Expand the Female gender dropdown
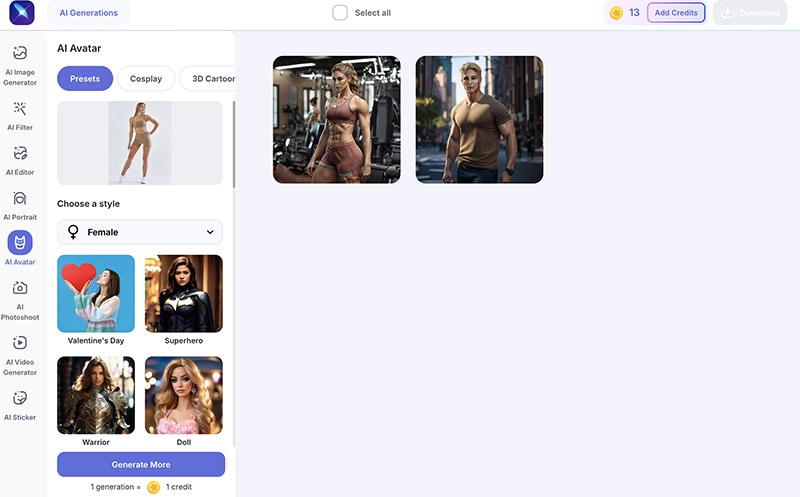The height and width of the screenshot is (497, 800). pyautogui.click(x=140, y=232)
